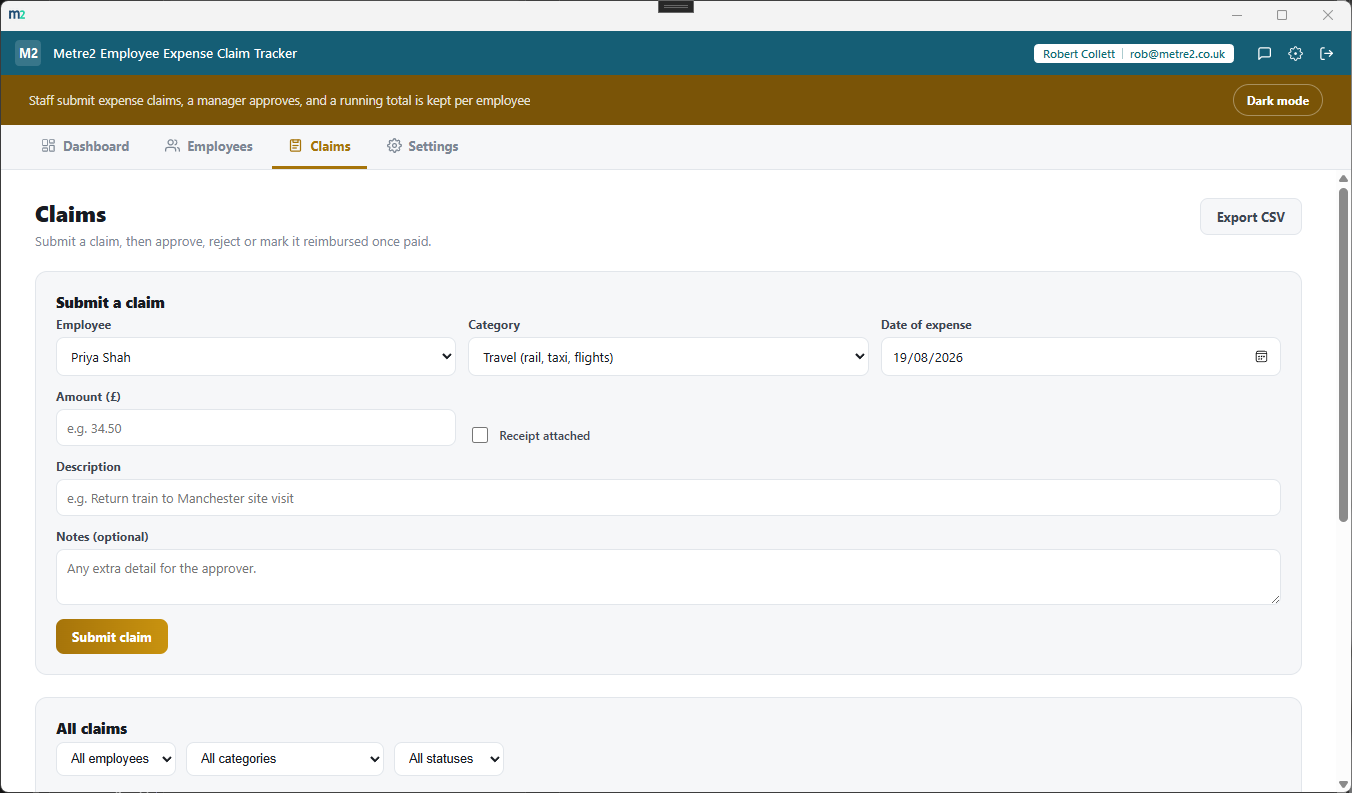This screenshot has width=1352, height=793.
Task: Click the scrollbar up arrow
Action: click(x=1343, y=178)
